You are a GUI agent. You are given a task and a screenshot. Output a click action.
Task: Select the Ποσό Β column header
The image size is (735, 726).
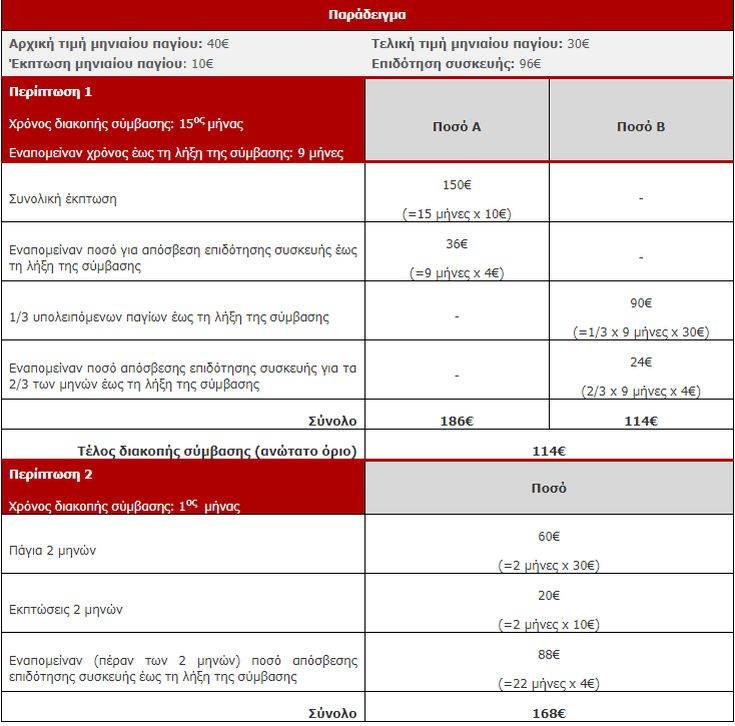640,127
